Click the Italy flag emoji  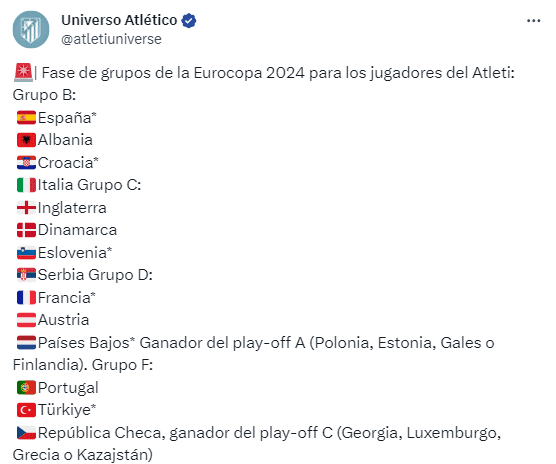click(x=26, y=185)
